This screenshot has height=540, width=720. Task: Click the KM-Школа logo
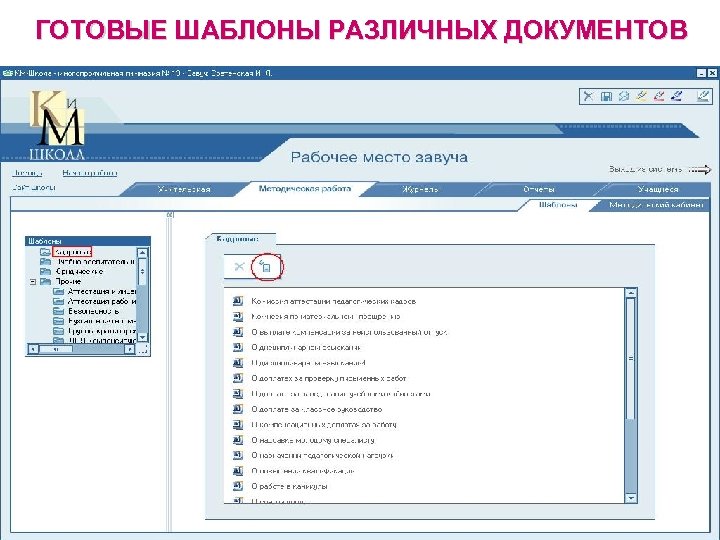[57, 125]
